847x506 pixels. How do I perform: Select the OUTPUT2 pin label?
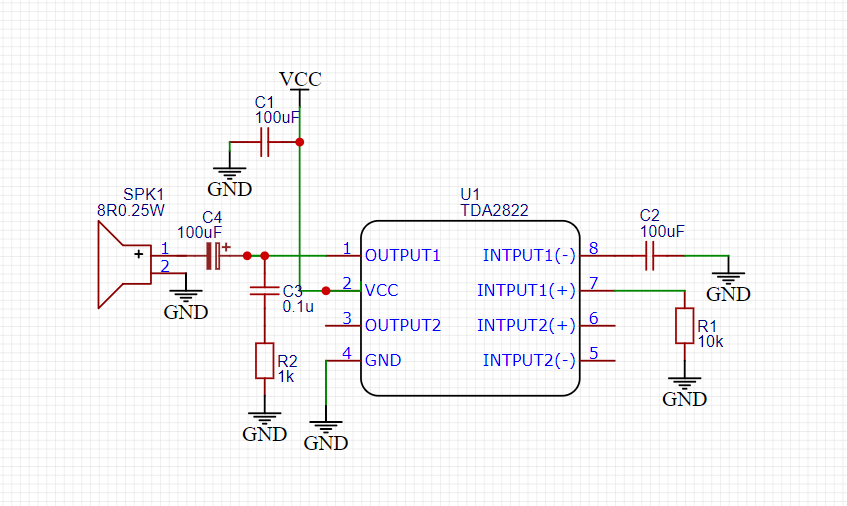[x=403, y=325]
